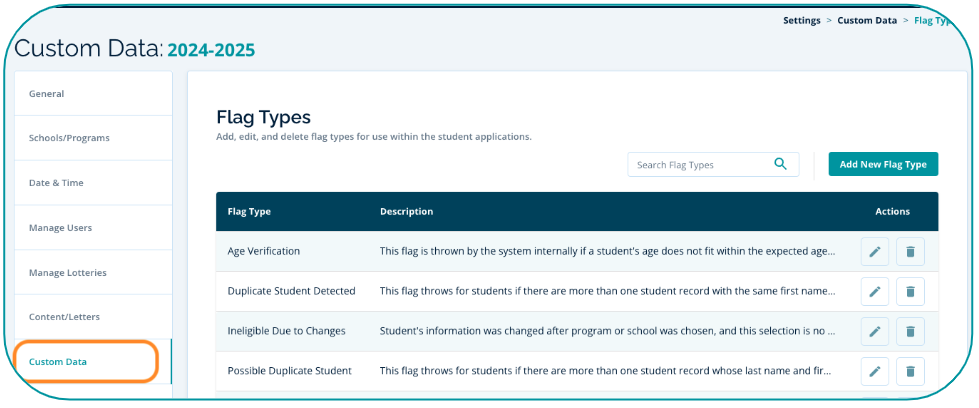Navigate to Settings in breadcrumb
The width and height of the screenshot is (979, 408).
pyautogui.click(x=801, y=20)
